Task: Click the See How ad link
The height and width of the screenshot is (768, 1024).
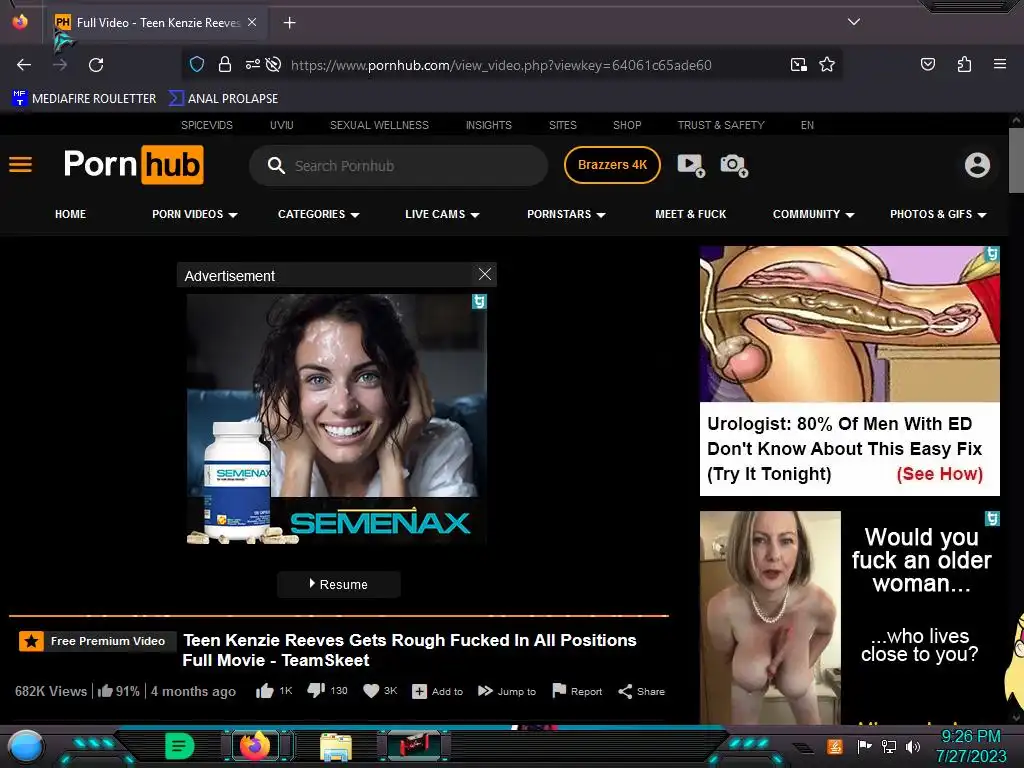Action: pyautogui.click(x=939, y=473)
